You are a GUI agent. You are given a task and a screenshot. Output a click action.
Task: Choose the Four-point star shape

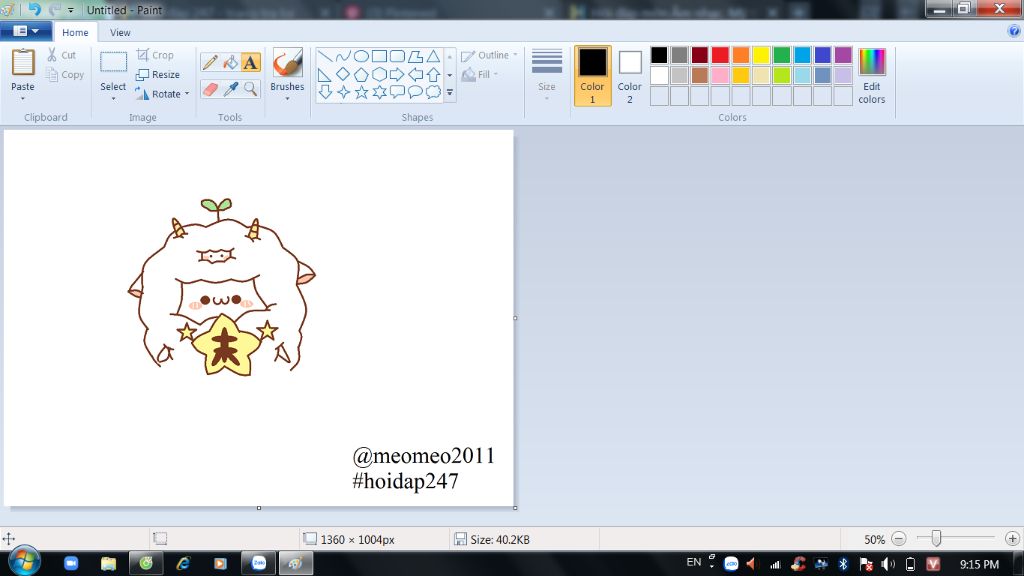343,92
